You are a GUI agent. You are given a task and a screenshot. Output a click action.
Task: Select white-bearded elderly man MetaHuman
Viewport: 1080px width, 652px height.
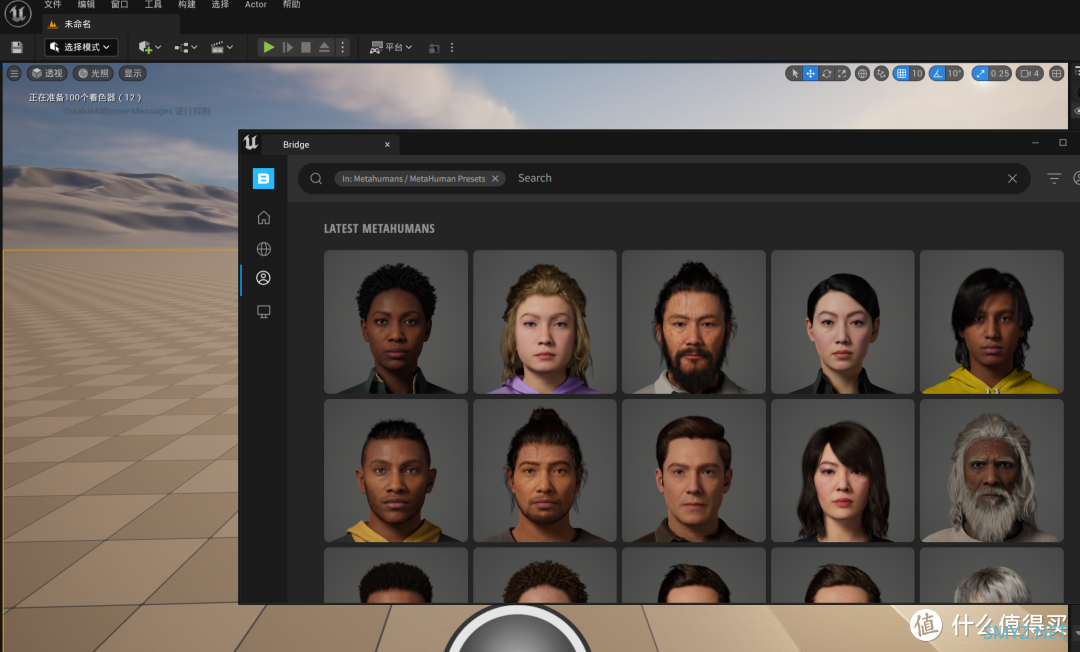(x=991, y=470)
